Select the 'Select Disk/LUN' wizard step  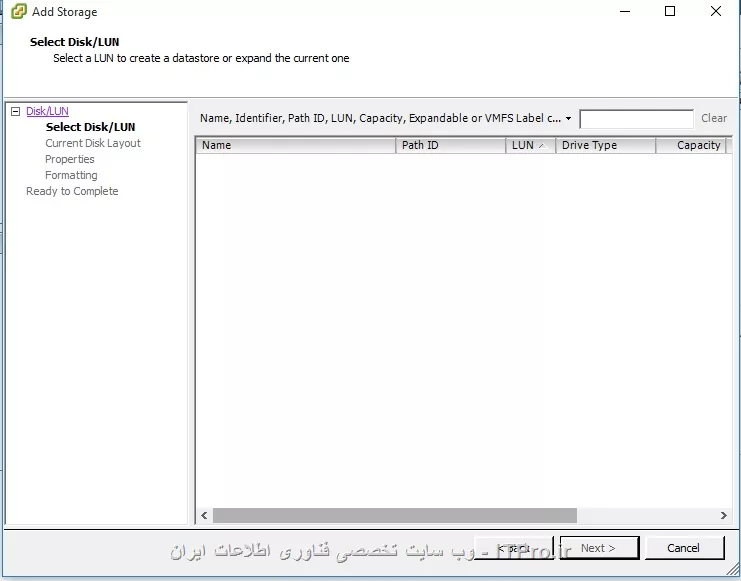pos(90,127)
